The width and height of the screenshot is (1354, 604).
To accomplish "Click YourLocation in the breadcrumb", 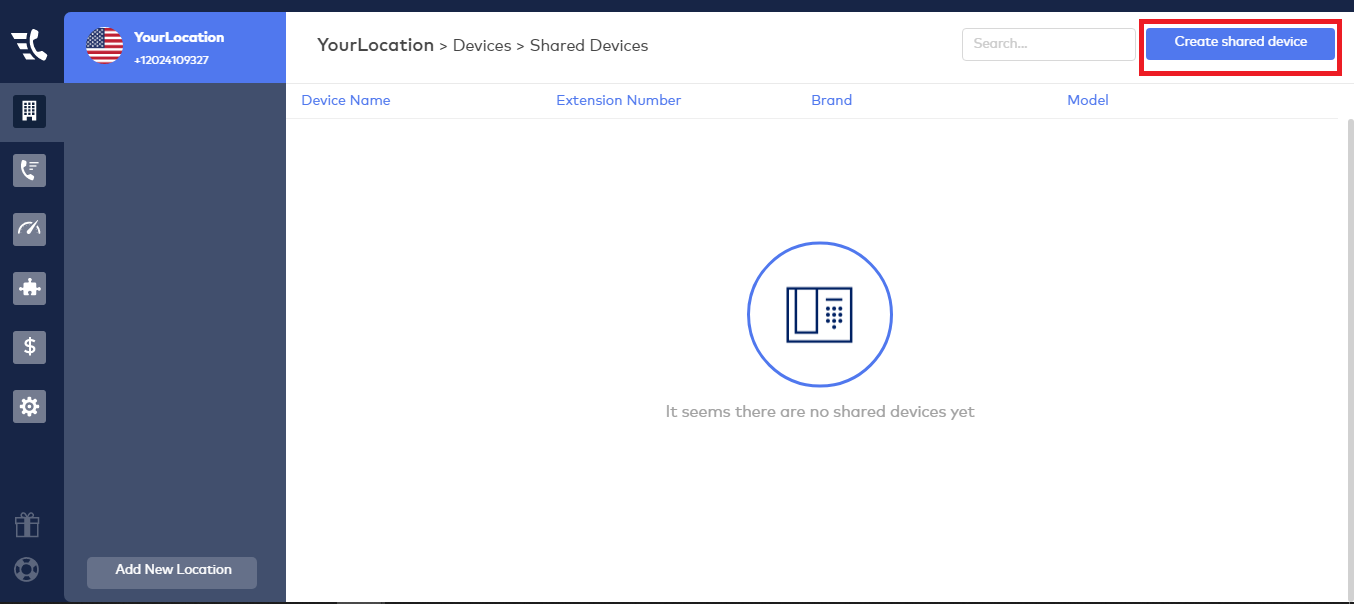I will coord(375,45).
